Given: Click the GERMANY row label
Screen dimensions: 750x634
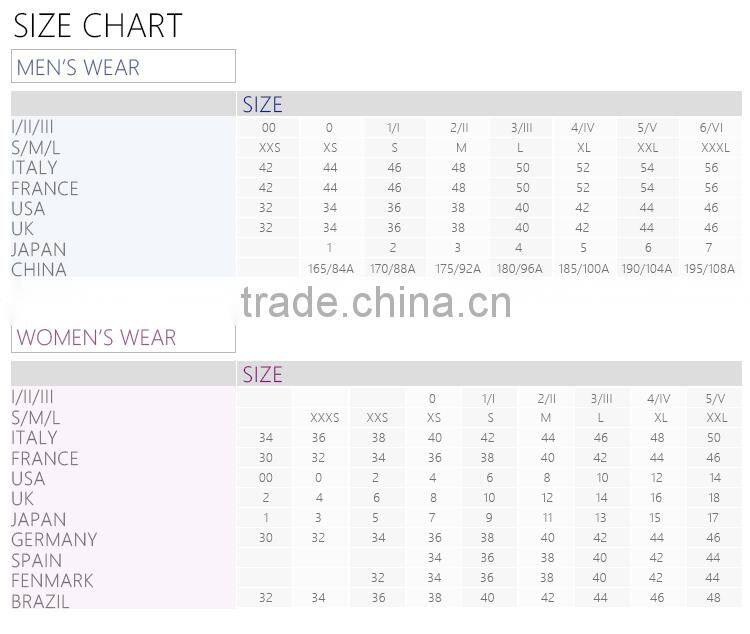Looking at the screenshot, I should [x=54, y=540].
